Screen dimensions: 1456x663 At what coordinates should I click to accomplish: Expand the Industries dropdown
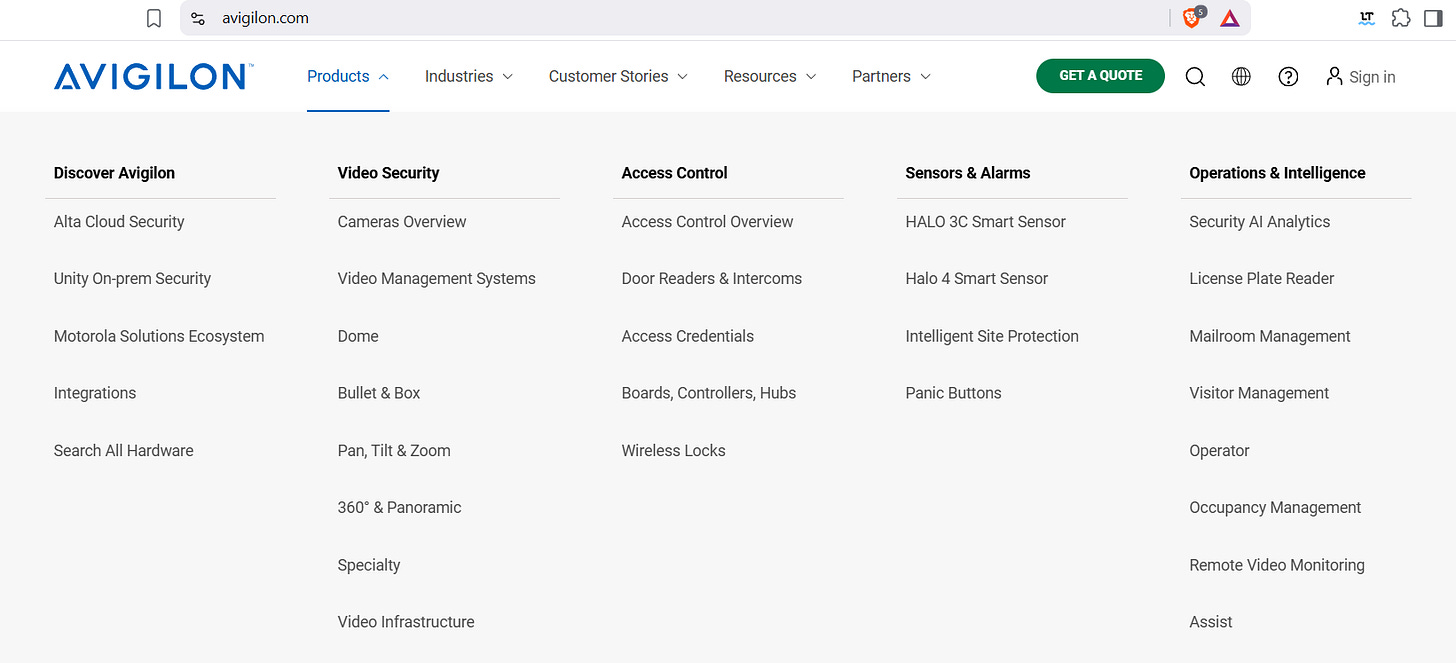(x=469, y=76)
